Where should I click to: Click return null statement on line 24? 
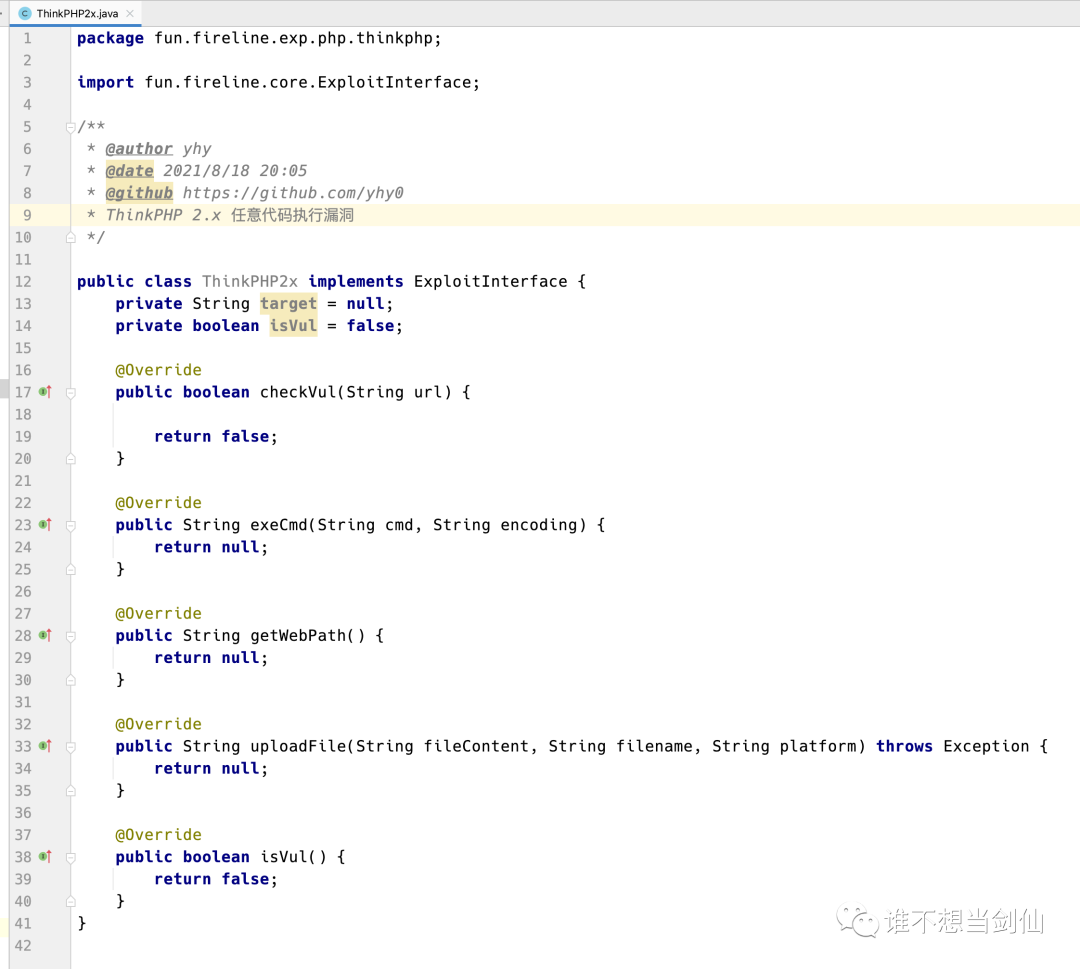211,547
